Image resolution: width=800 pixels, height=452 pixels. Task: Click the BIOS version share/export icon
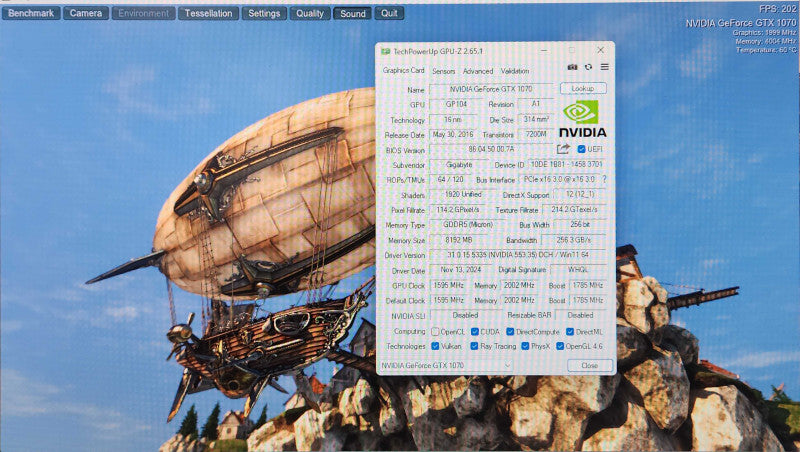563,149
